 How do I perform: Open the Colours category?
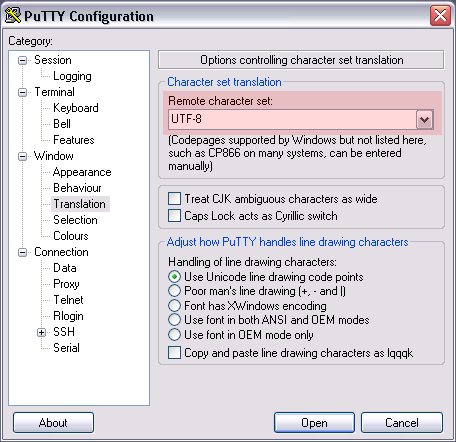(71, 236)
